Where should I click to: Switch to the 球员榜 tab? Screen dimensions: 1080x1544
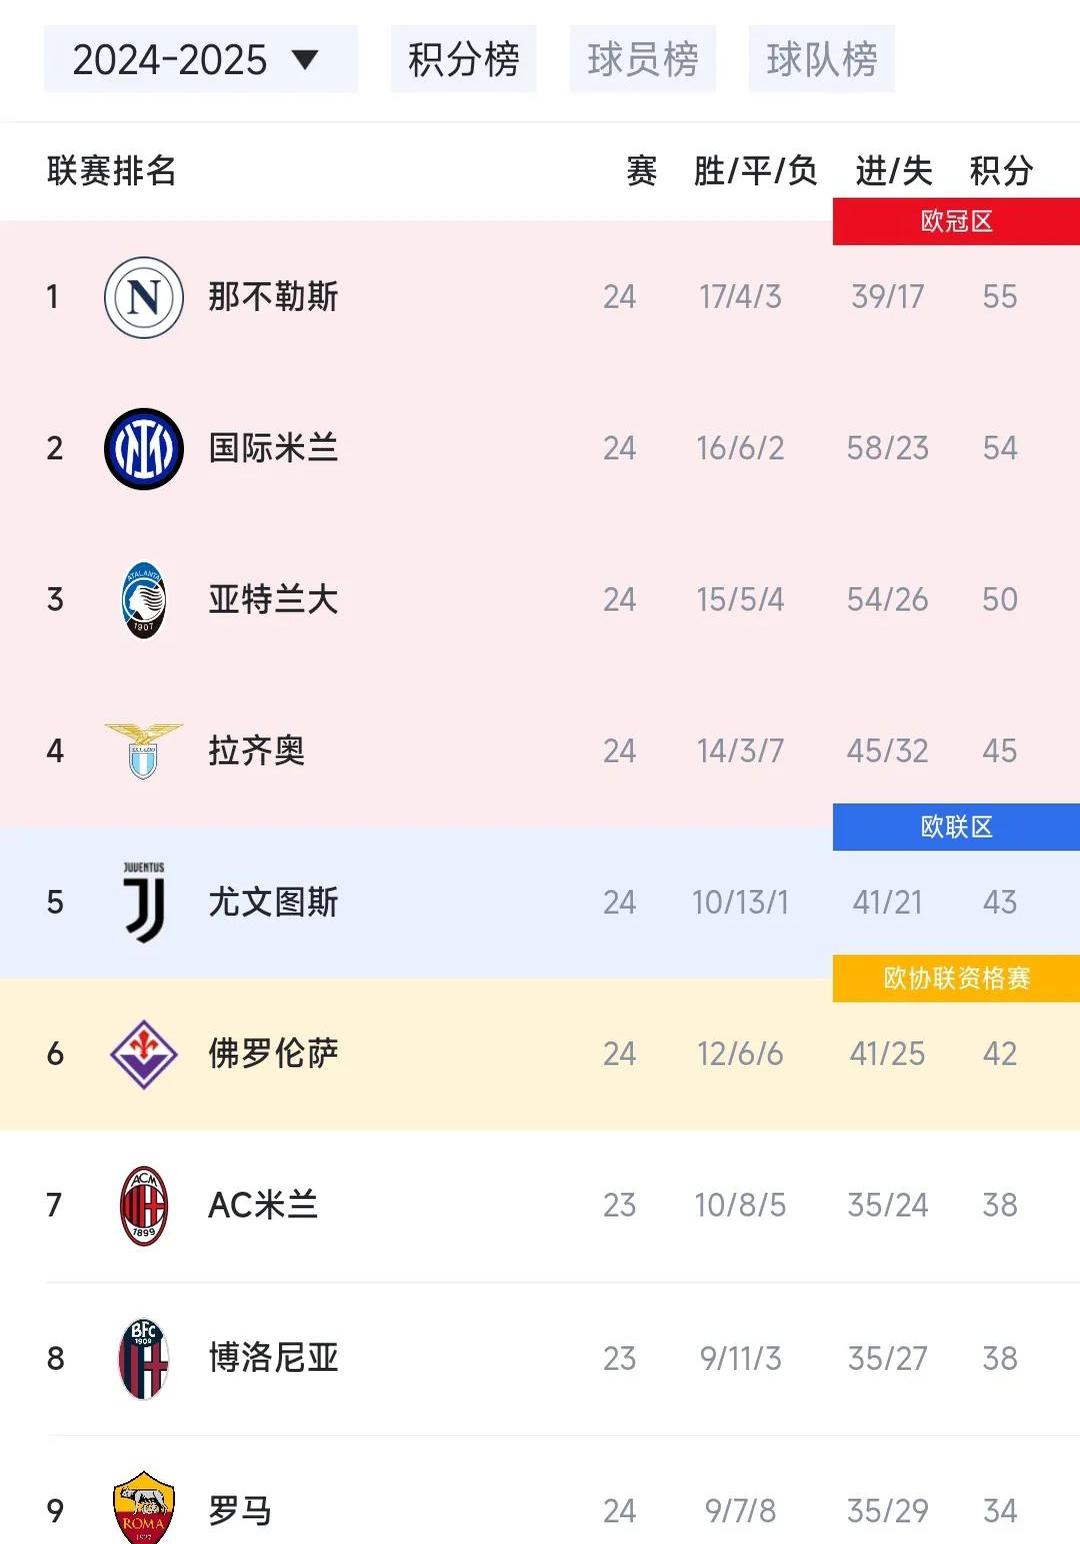click(643, 58)
